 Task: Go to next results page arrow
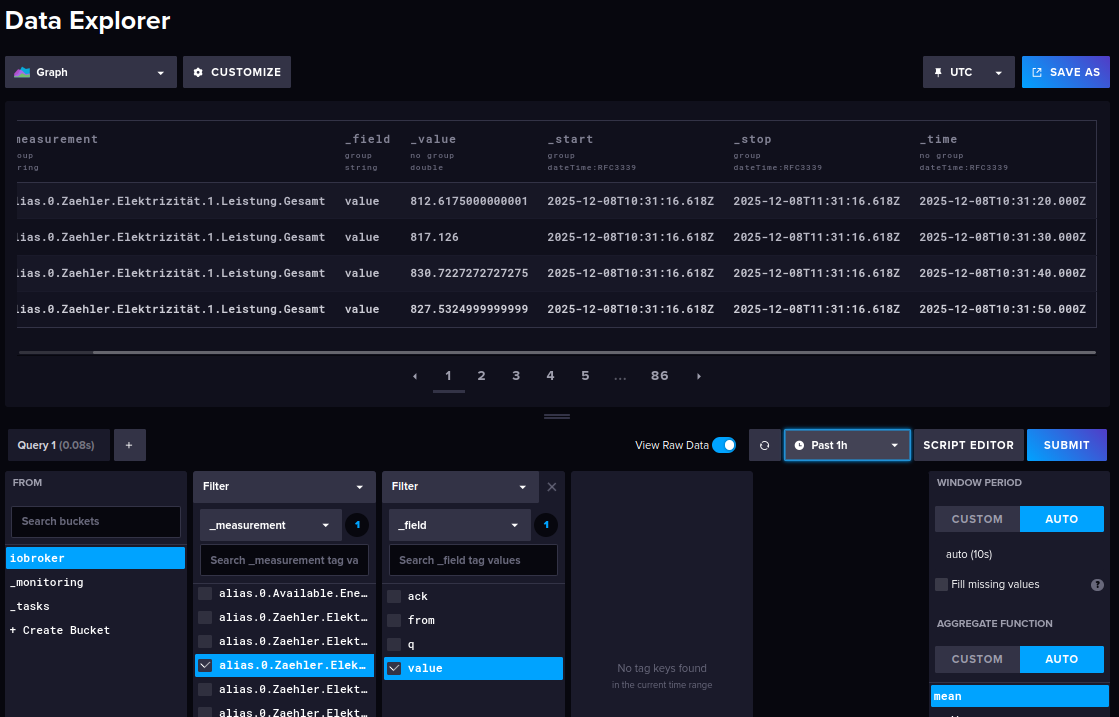(x=699, y=376)
